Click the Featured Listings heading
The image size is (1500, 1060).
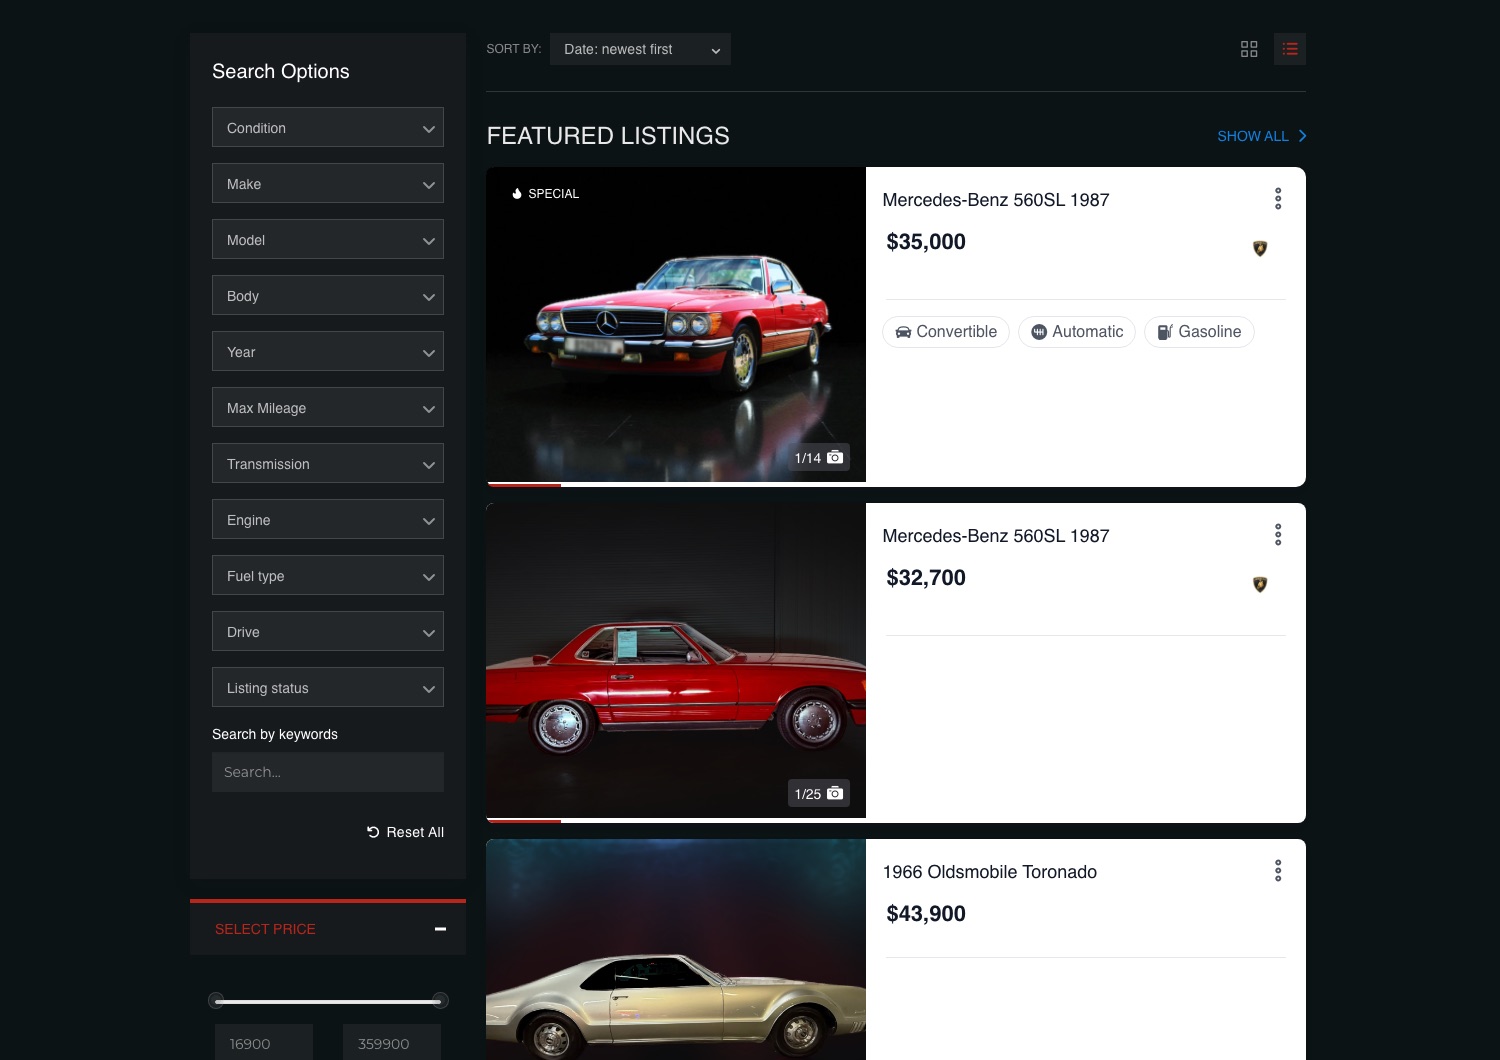608,136
